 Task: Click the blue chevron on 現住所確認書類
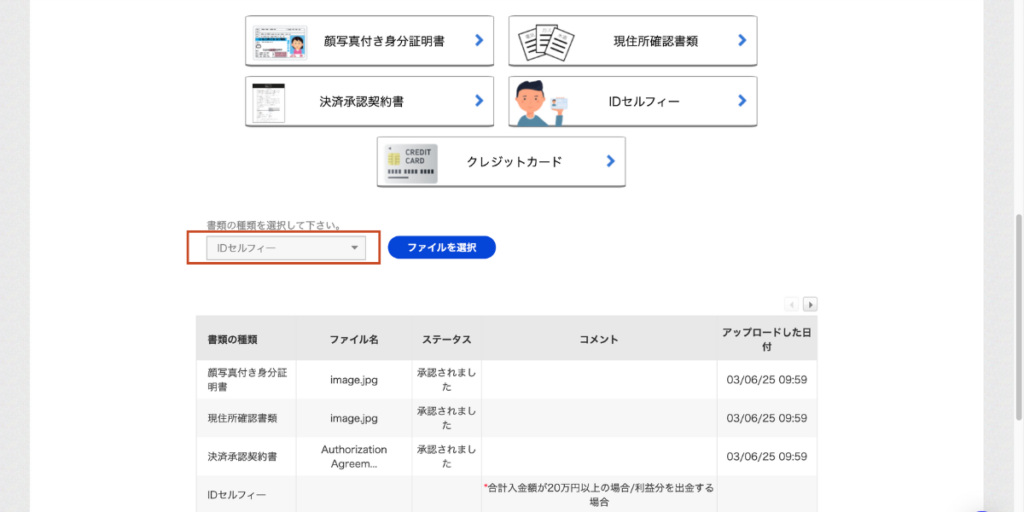pos(742,41)
